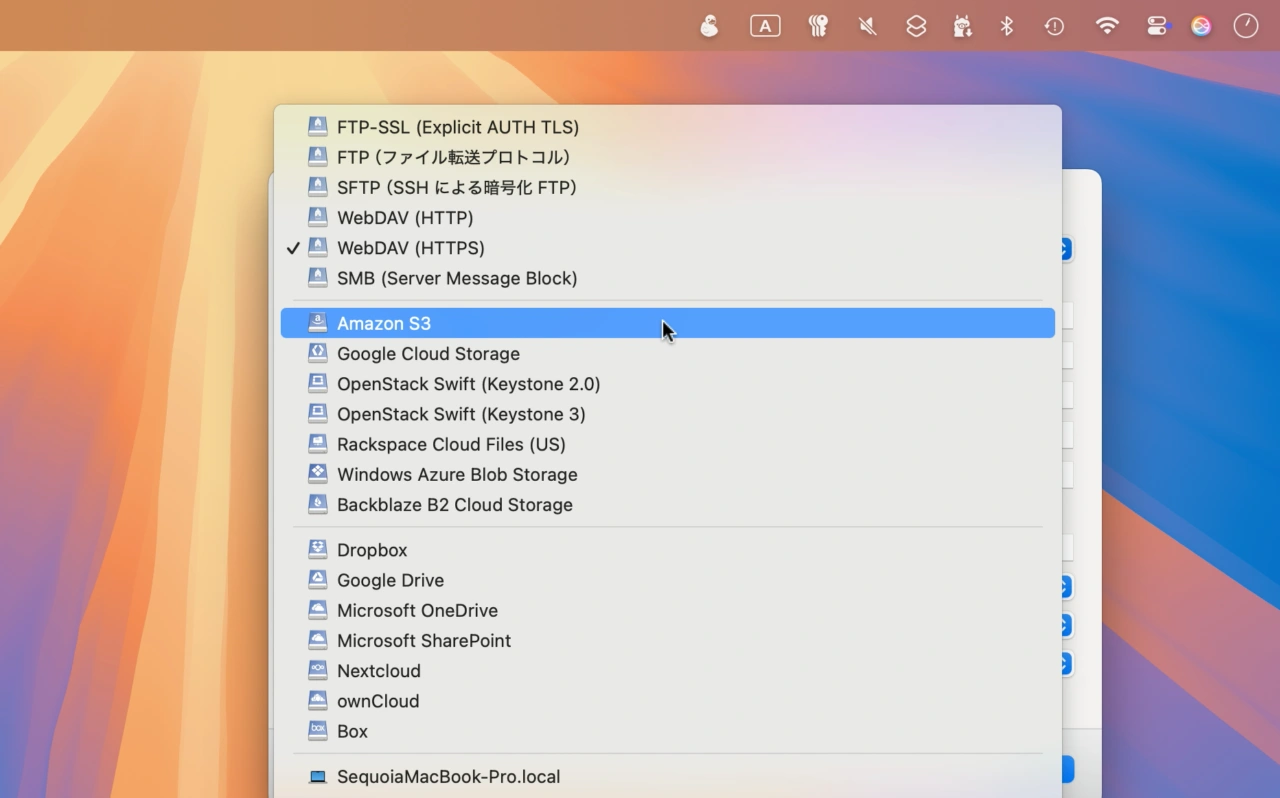Image resolution: width=1280 pixels, height=798 pixels.
Task: Click the Nextcloud protocol icon
Action: pos(317,670)
